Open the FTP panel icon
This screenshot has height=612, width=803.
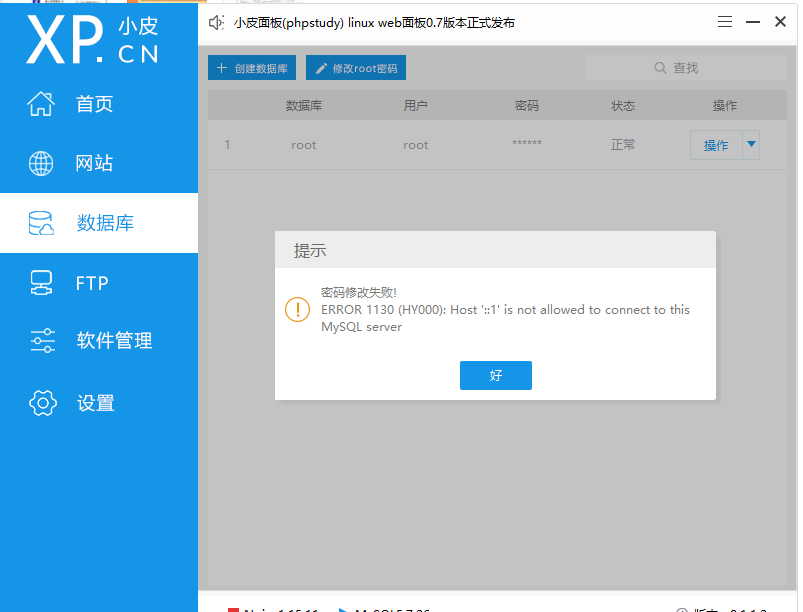tap(41, 283)
